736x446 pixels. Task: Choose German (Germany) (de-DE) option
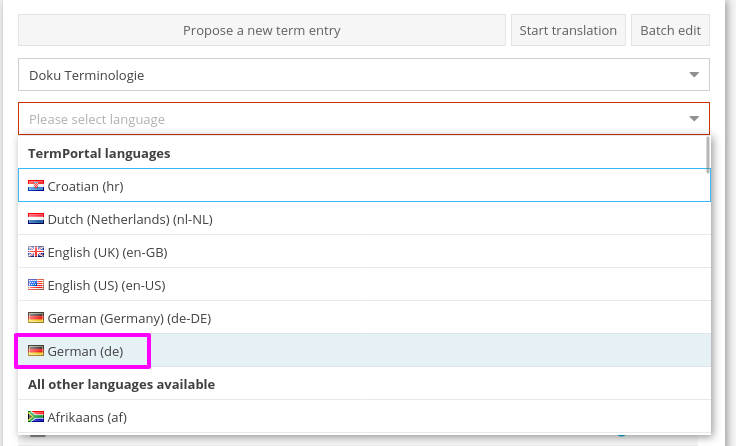[x=129, y=318]
